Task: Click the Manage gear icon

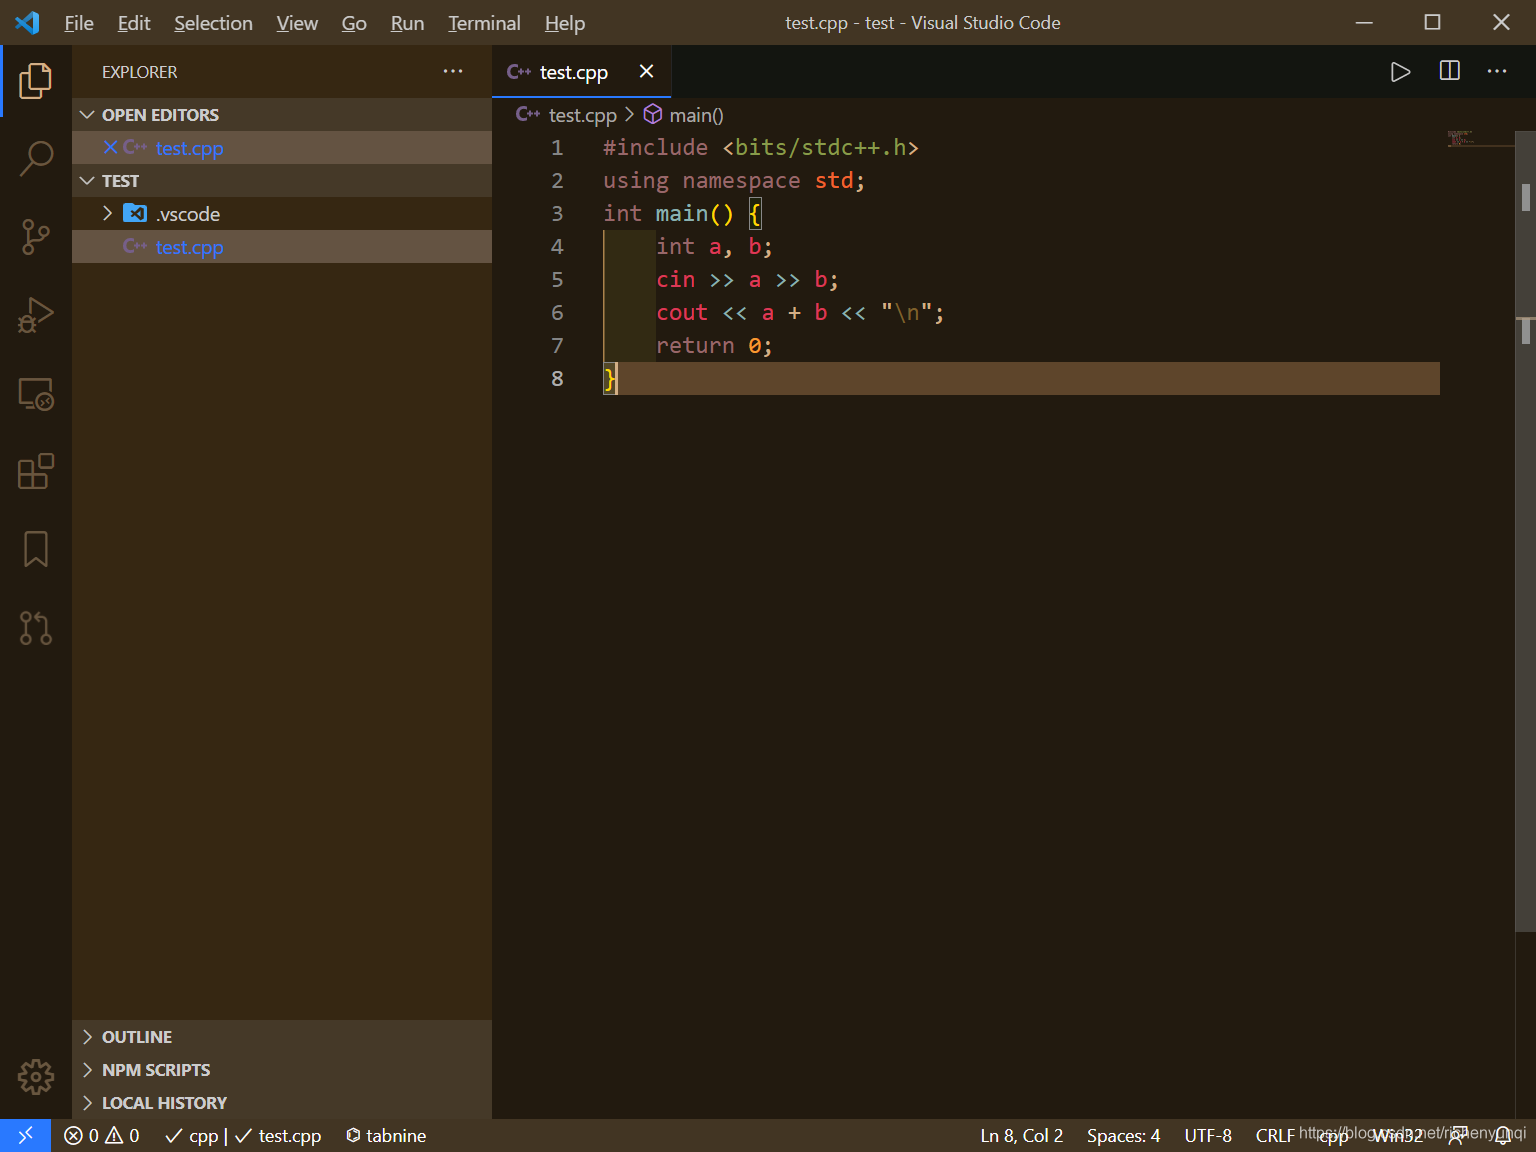Action: coord(36,1077)
